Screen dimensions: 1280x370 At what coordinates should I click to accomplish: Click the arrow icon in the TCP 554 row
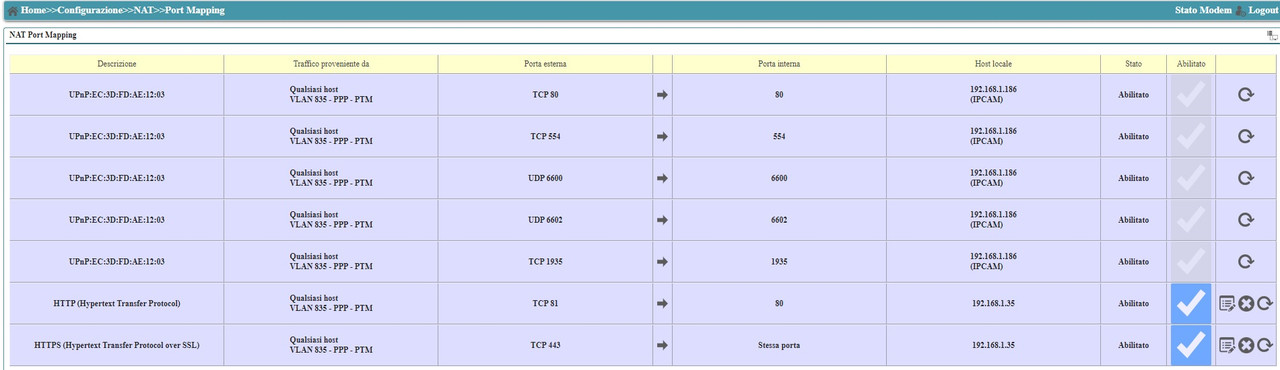pos(662,137)
